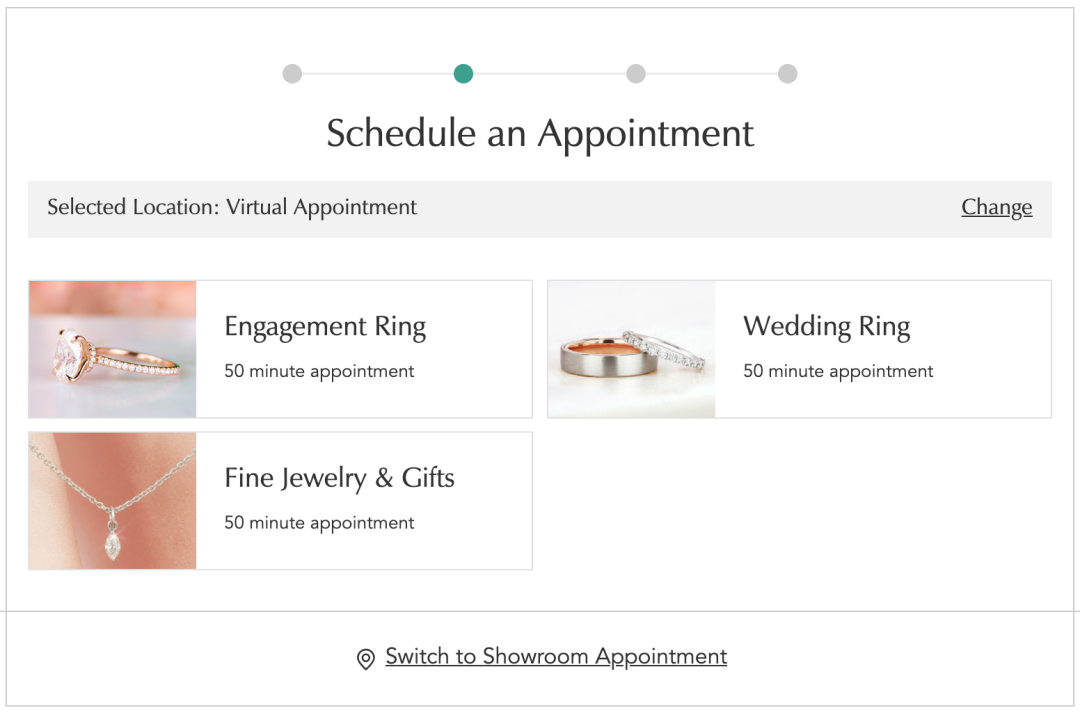The image size is (1080, 715).
Task: Click the Engagement Ring photo thumbnail
Action: tap(113, 349)
